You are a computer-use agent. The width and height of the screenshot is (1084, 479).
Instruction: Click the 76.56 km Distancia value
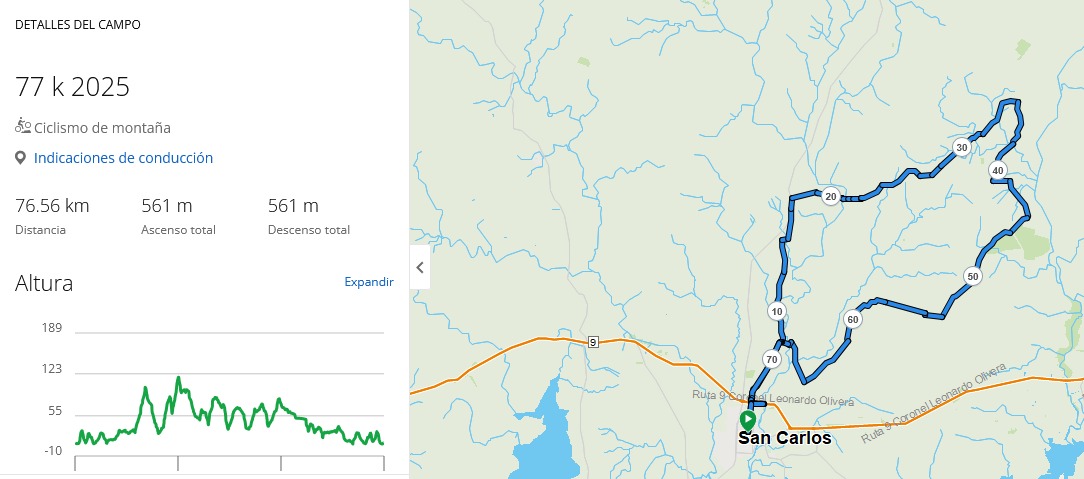pos(52,206)
